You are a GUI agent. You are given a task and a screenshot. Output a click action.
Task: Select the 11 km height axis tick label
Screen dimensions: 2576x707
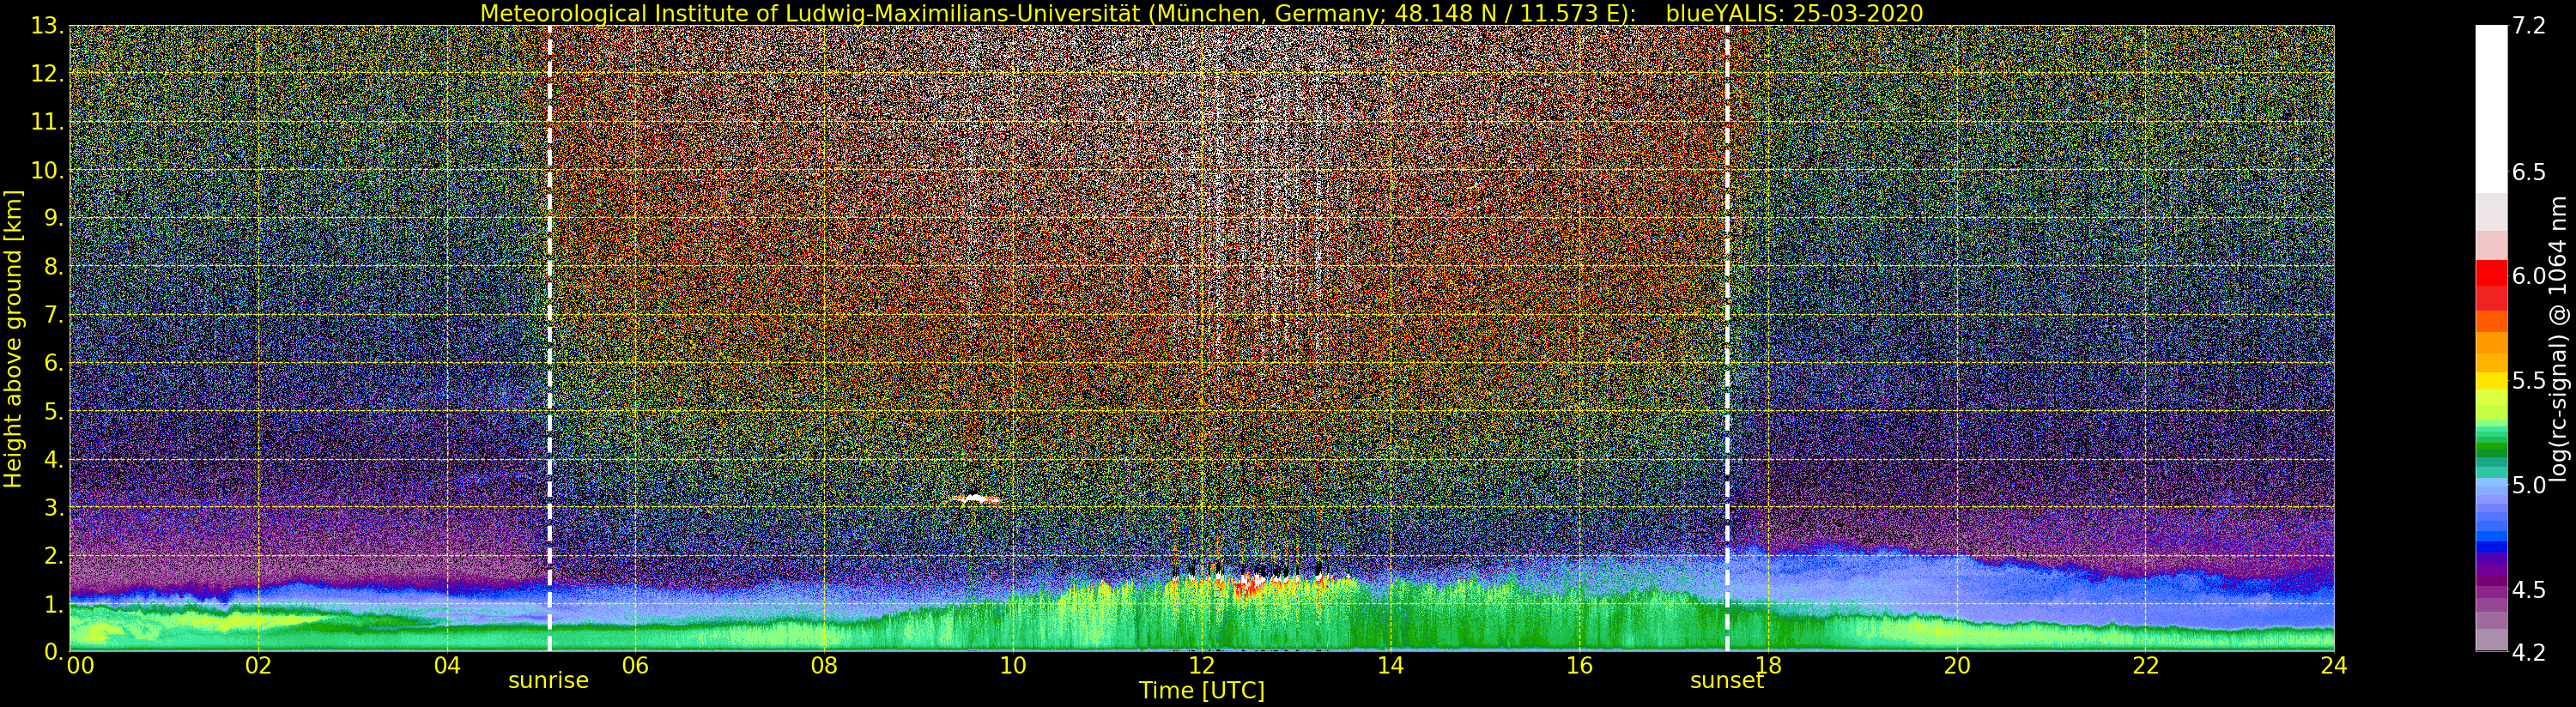[47, 123]
